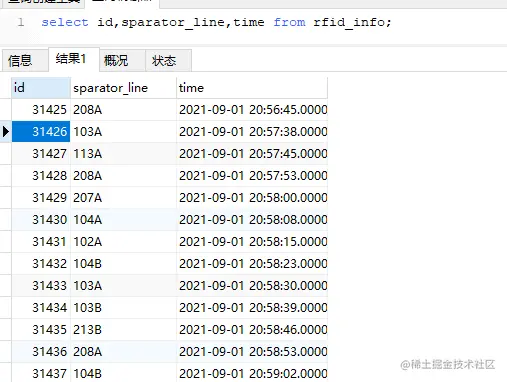Click 208A in row 31428
507x382 pixels.
[123, 176]
